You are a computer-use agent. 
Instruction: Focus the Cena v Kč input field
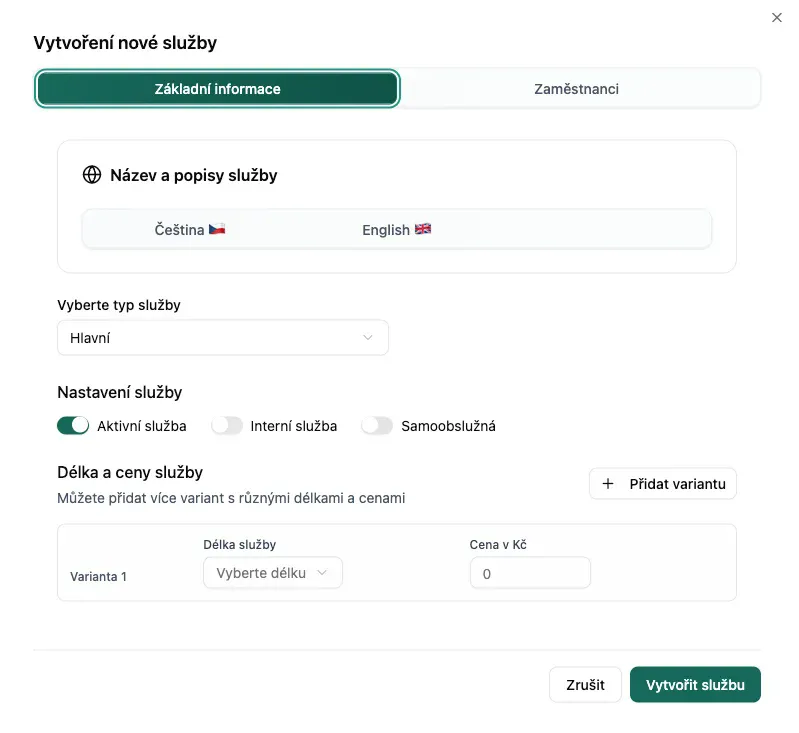[530, 574]
